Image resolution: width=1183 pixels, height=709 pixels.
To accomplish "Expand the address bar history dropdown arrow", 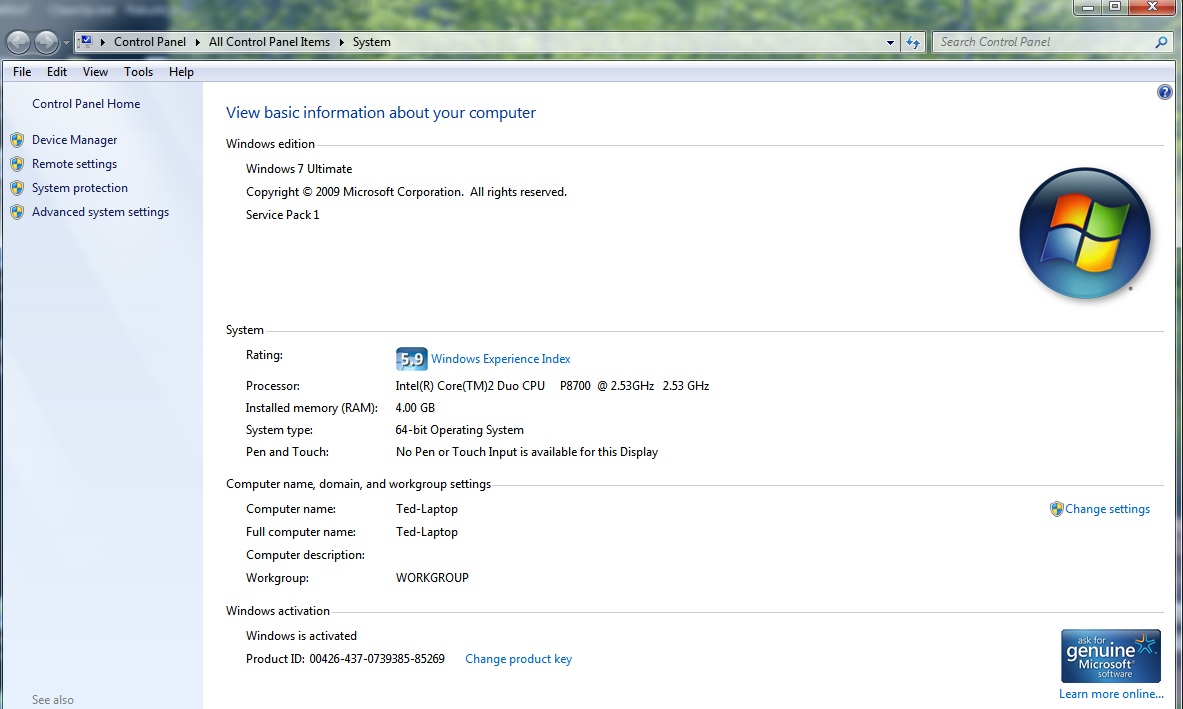I will 890,42.
